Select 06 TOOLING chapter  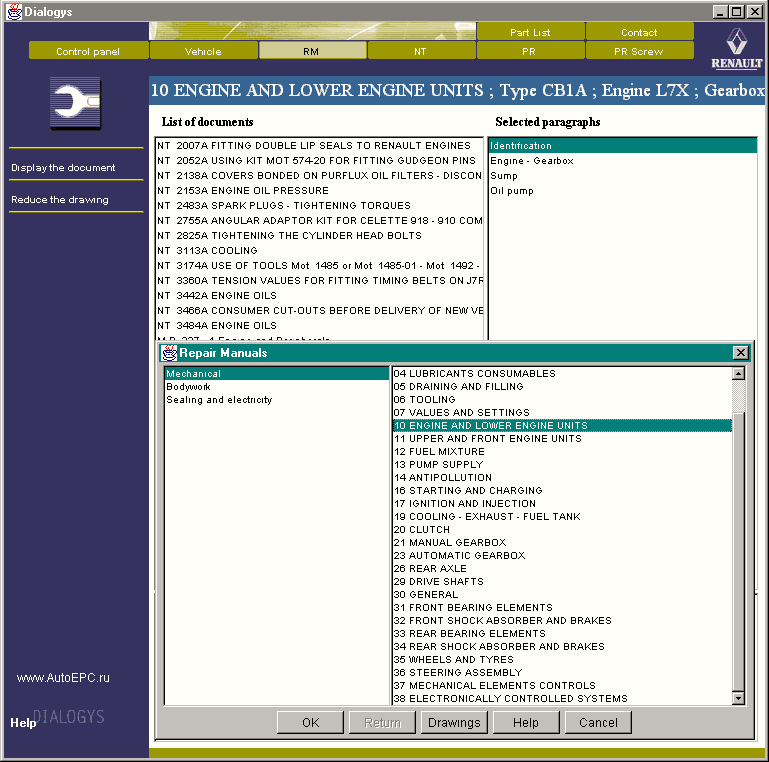coord(563,400)
